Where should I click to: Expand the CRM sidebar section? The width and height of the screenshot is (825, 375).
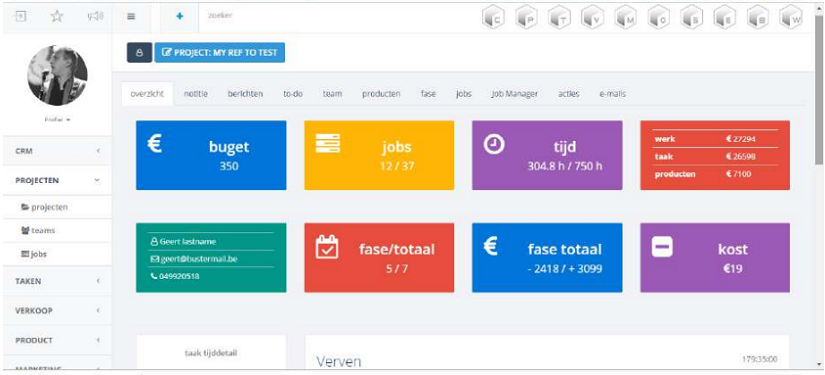tap(57, 151)
